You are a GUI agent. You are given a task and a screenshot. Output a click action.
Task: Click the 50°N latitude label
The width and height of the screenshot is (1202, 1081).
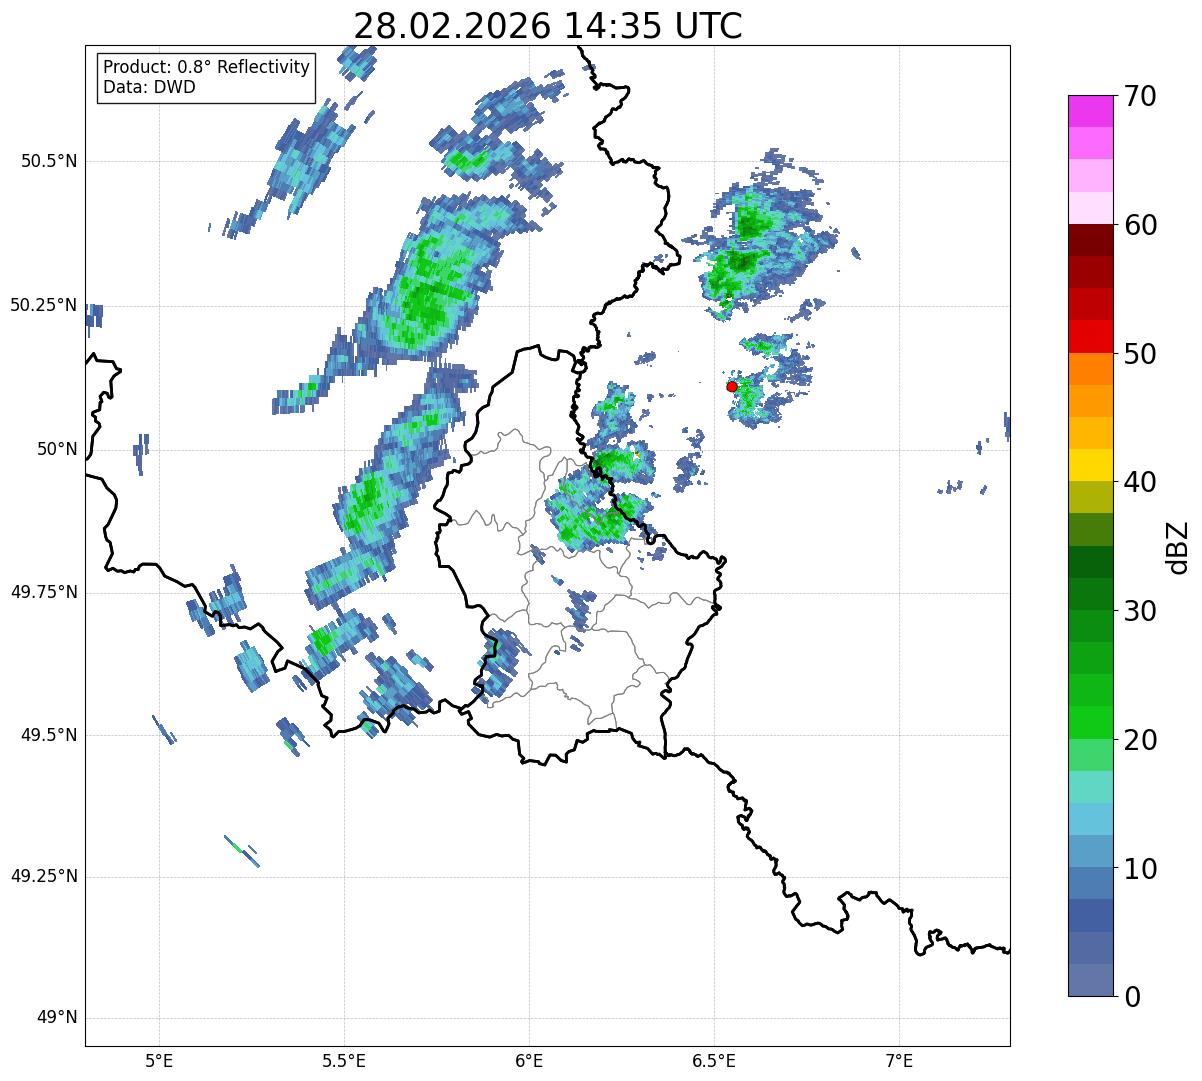(57, 449)
